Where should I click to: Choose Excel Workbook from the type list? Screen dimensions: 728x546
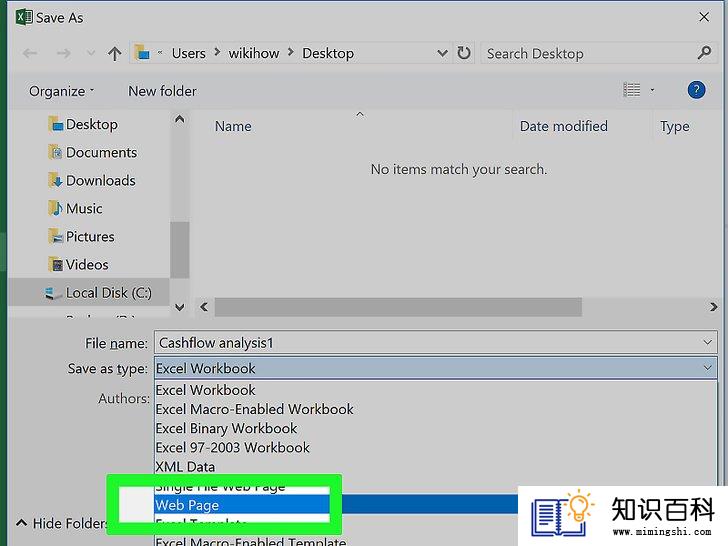point(436,390)
